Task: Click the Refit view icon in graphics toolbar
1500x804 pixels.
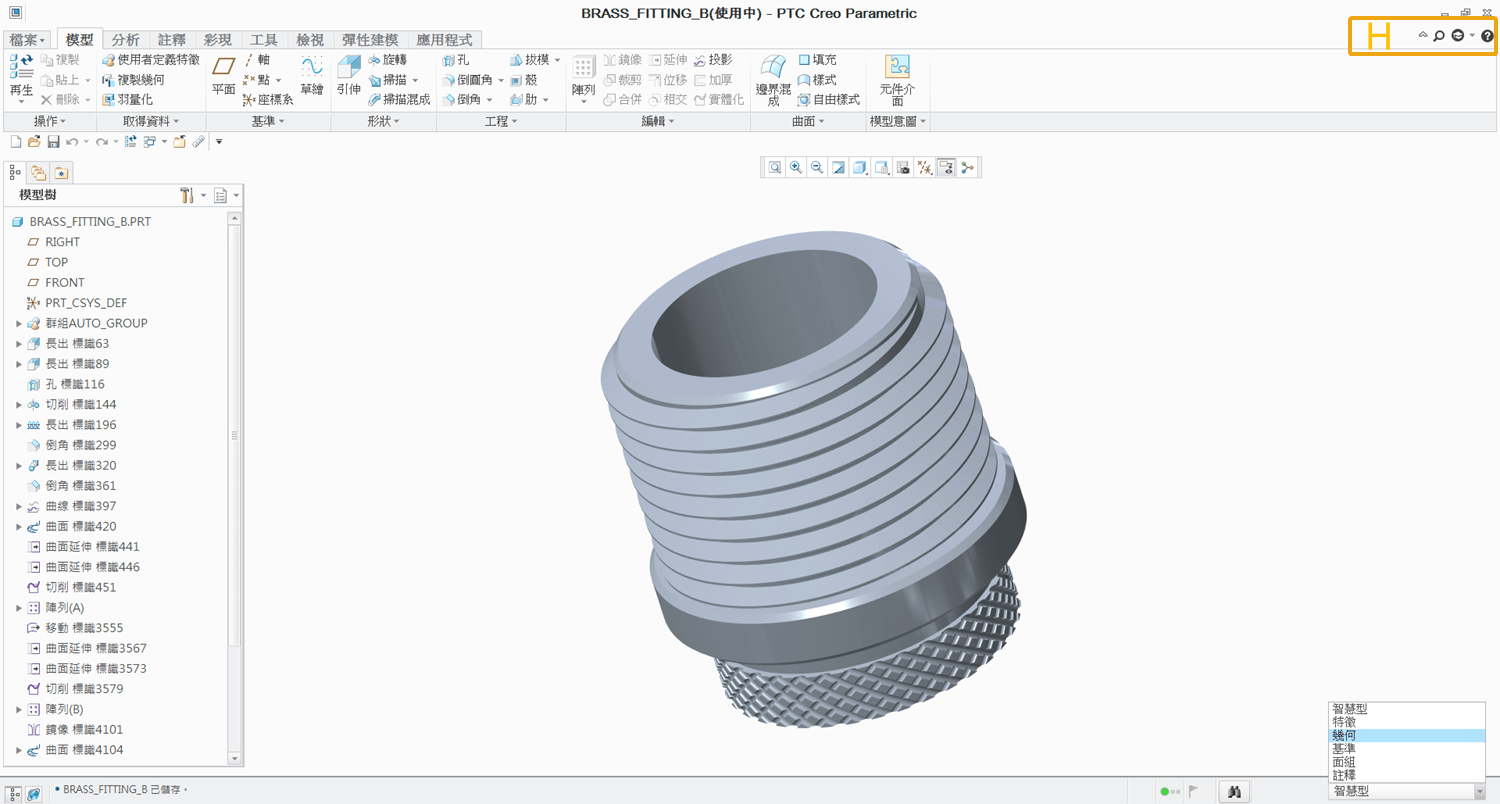Action: coord(775,168)
